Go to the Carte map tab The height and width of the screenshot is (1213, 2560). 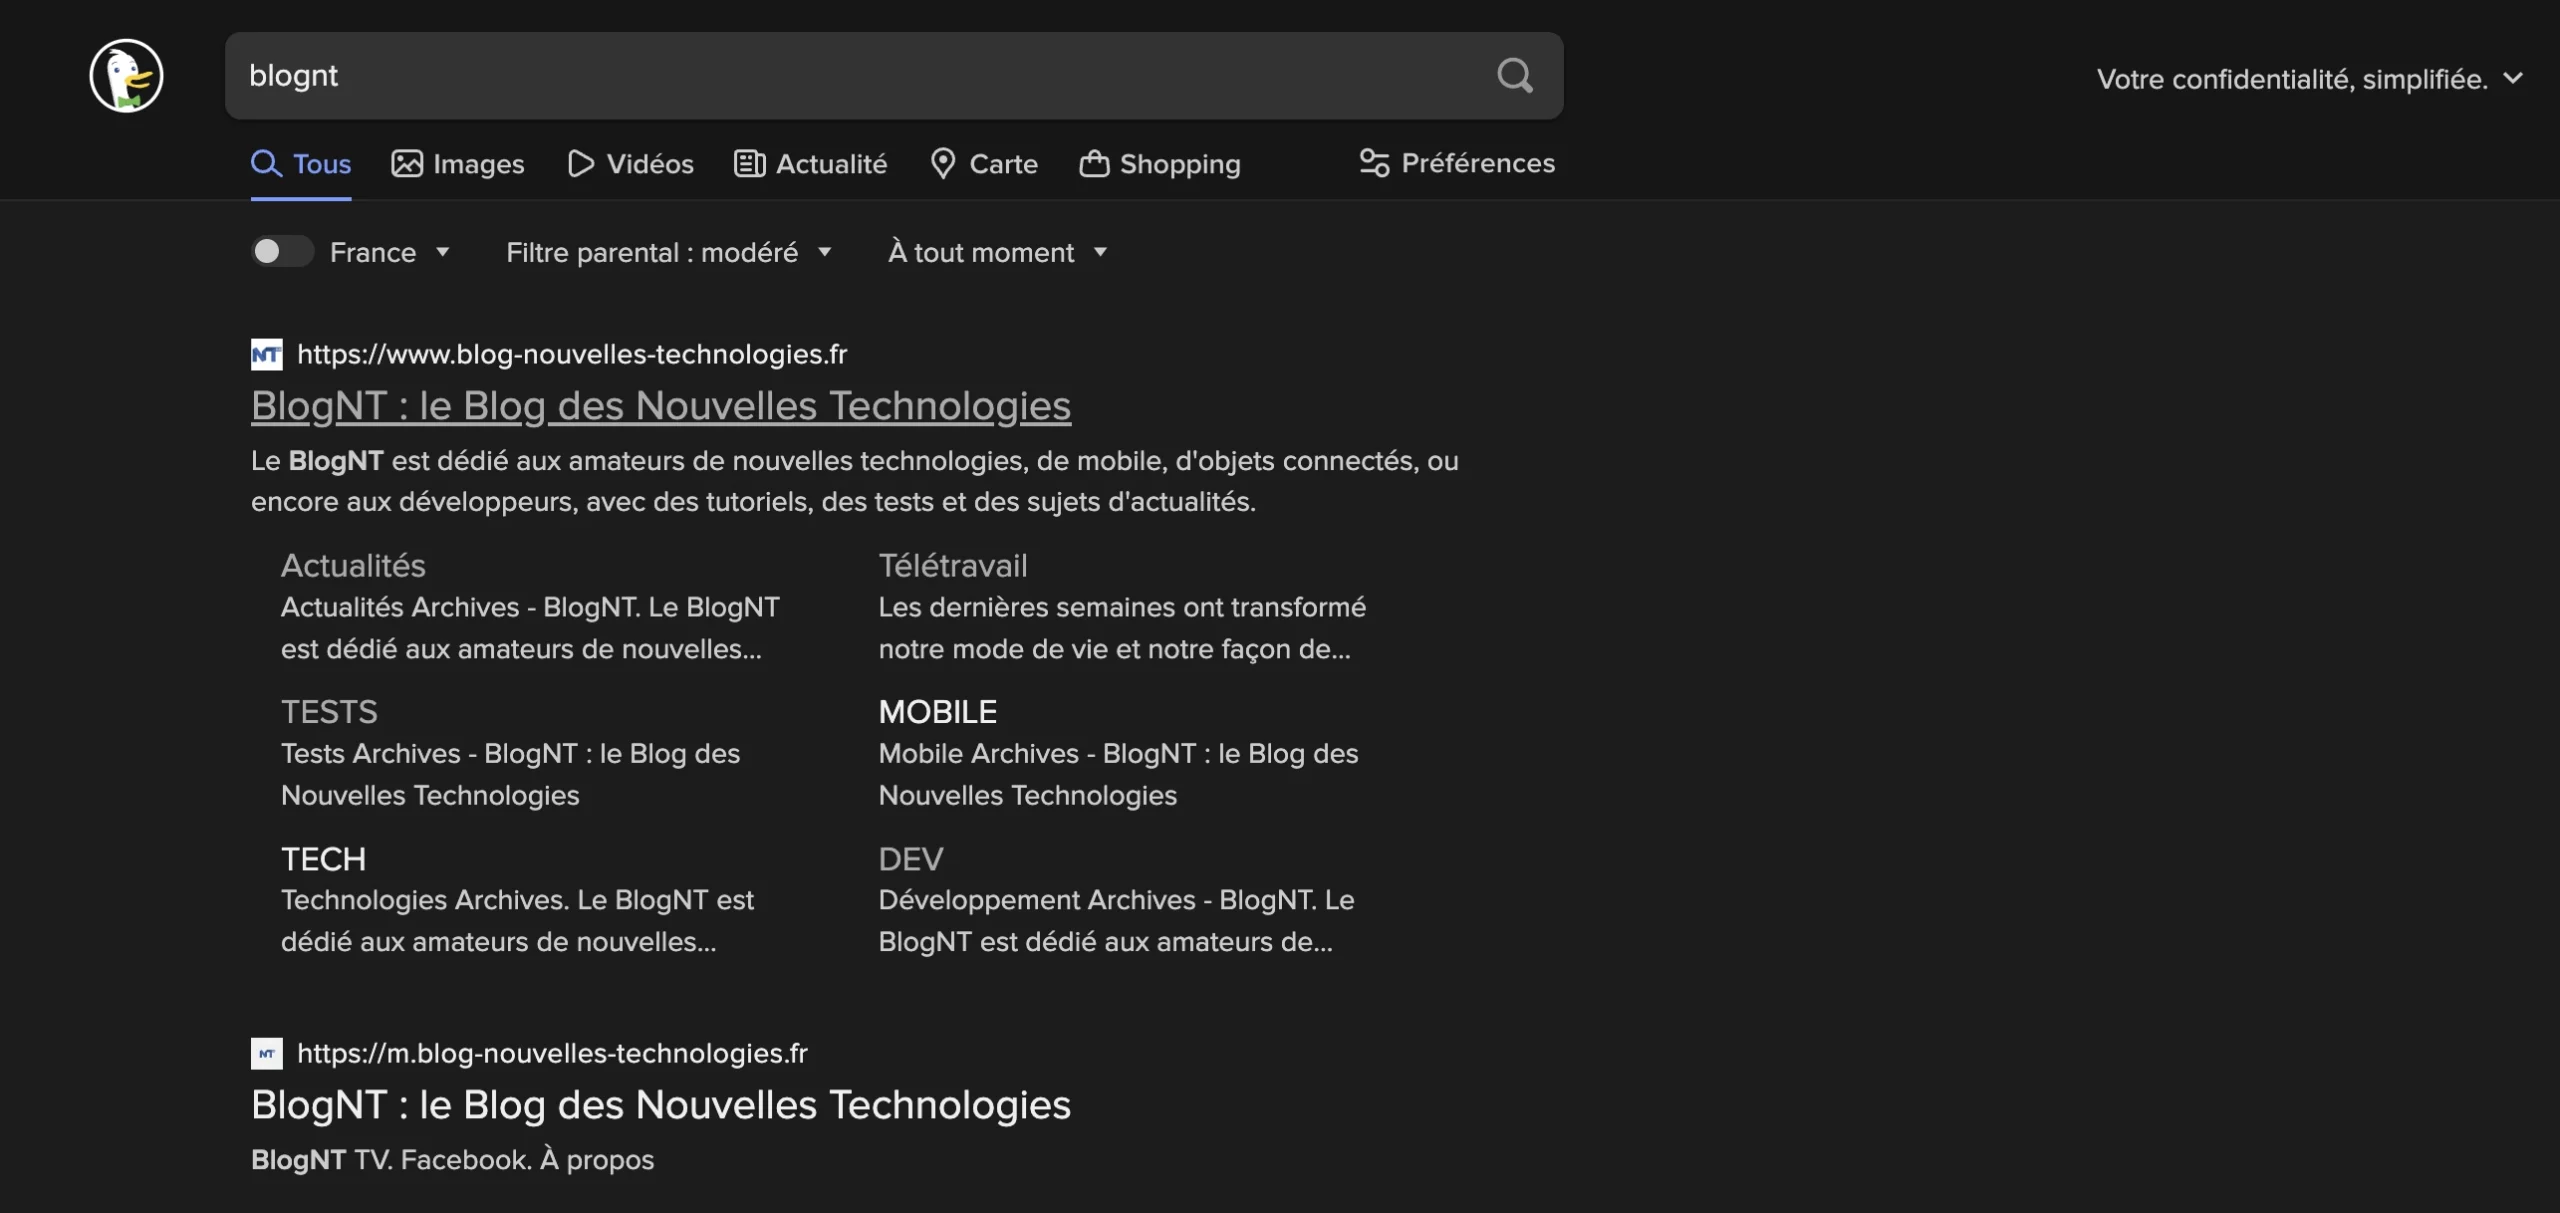[984, 164]
